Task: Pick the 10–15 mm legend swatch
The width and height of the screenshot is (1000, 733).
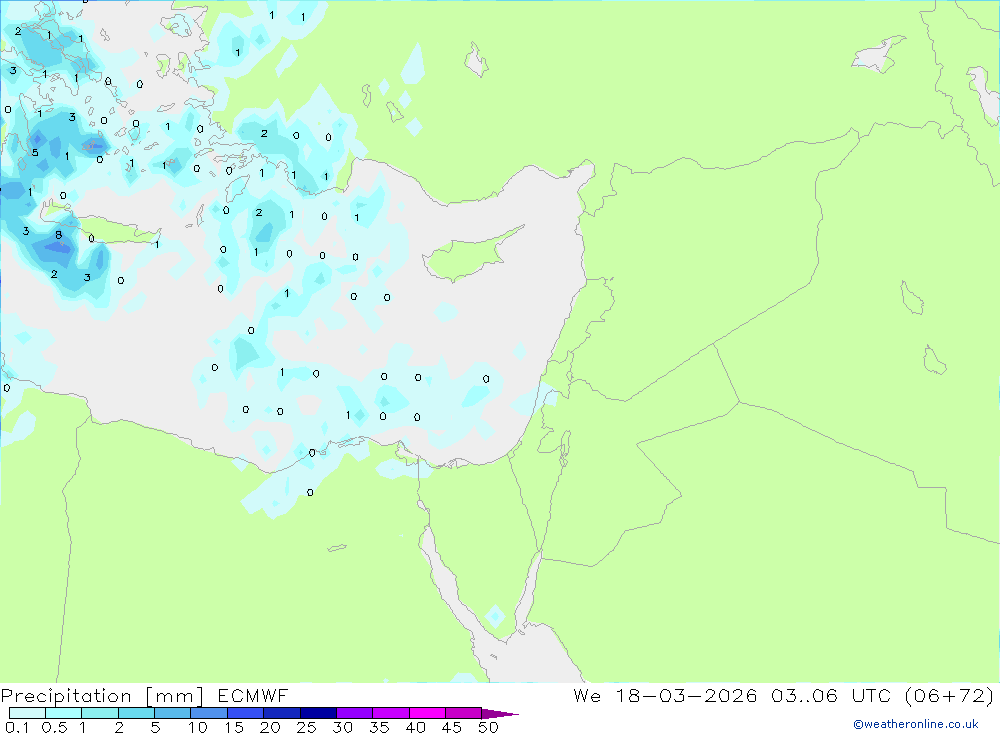Action: point(209,713)
